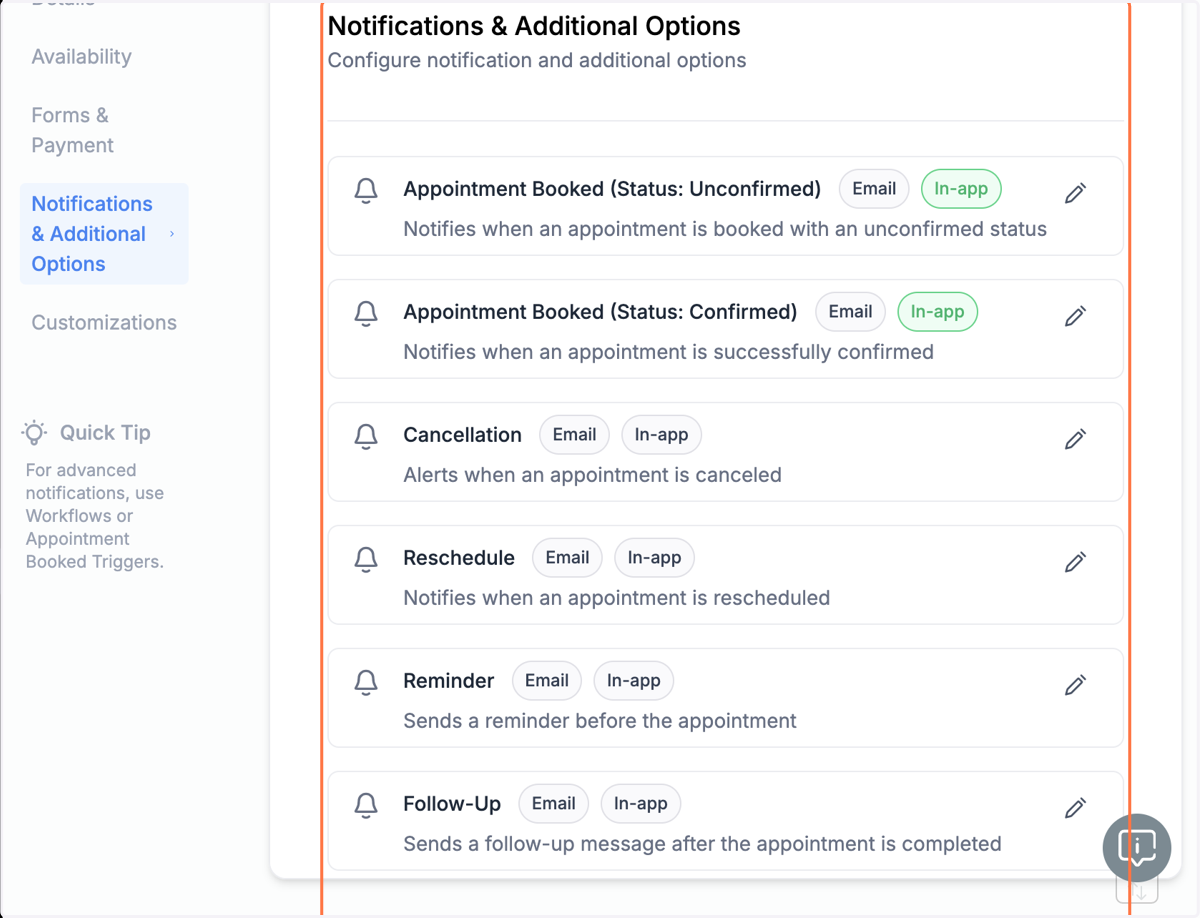
Task: Click the Quick Tip text about Workflows
Action: 95,516
